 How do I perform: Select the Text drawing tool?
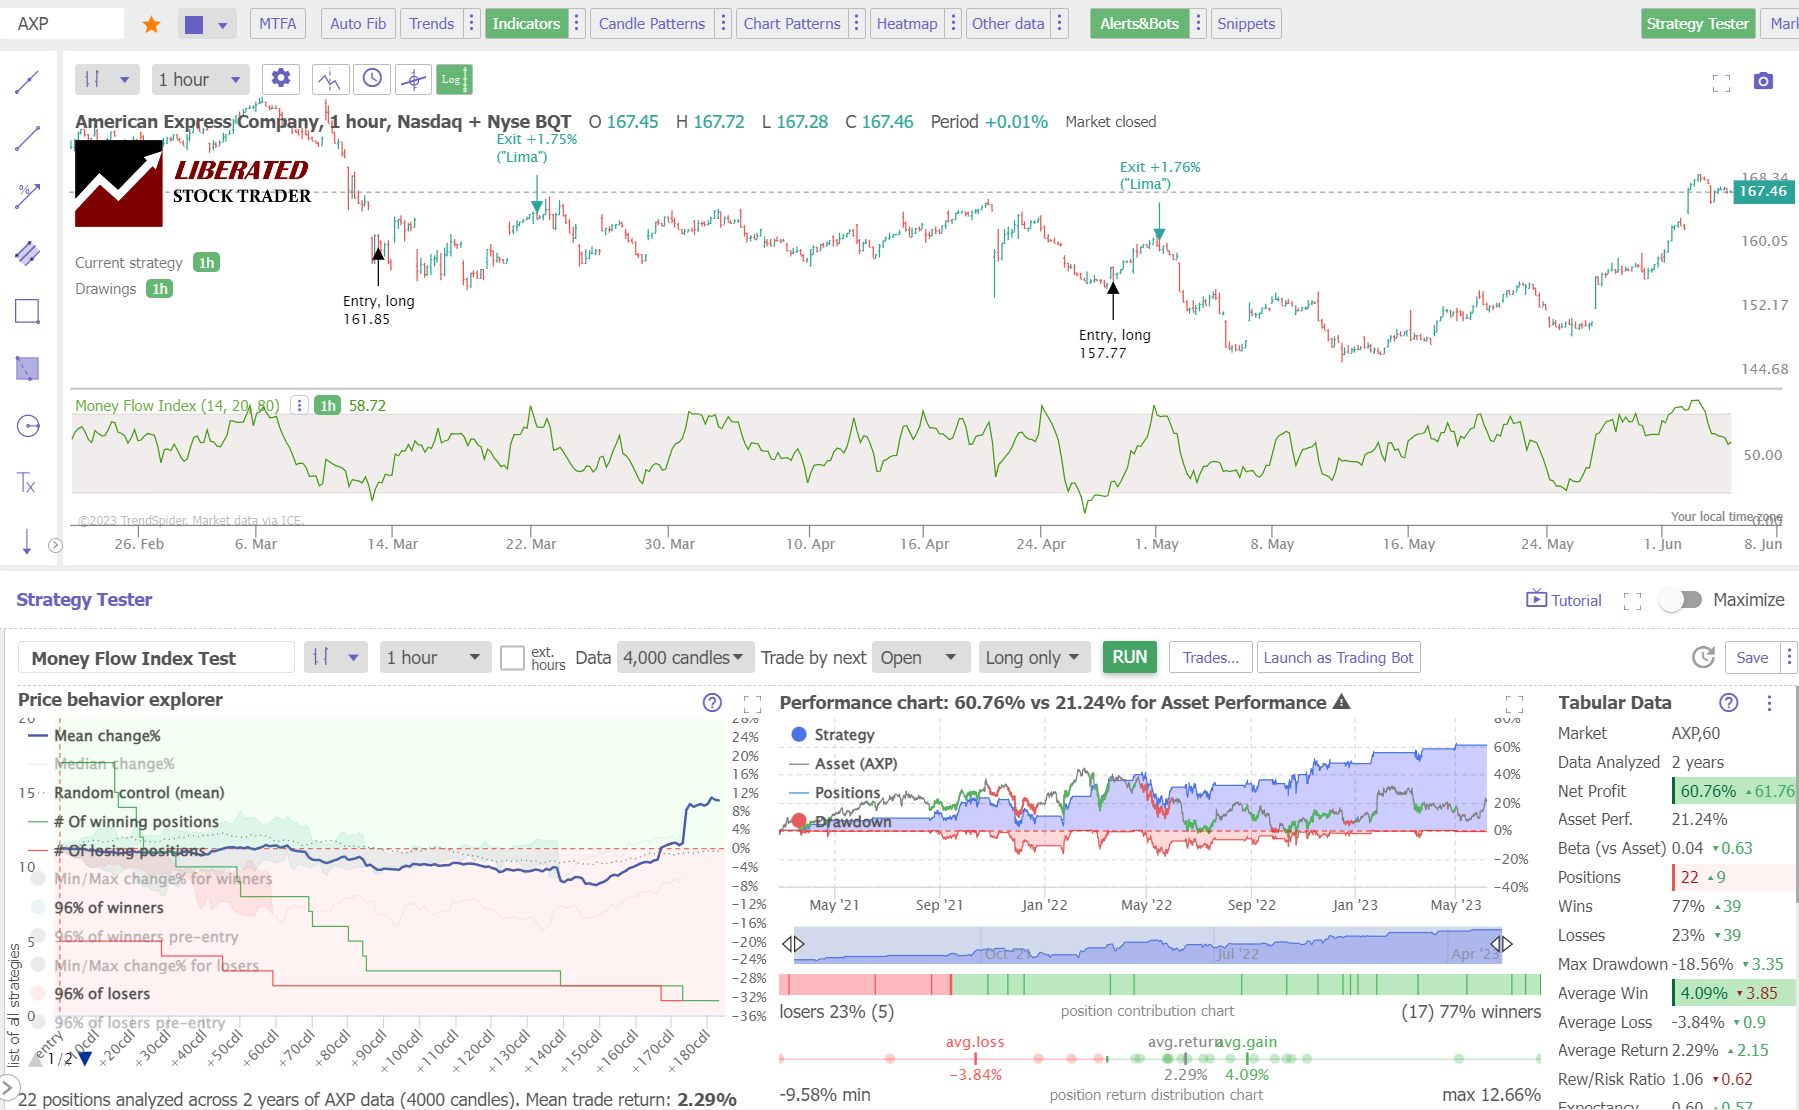click(x=27, y=483)
